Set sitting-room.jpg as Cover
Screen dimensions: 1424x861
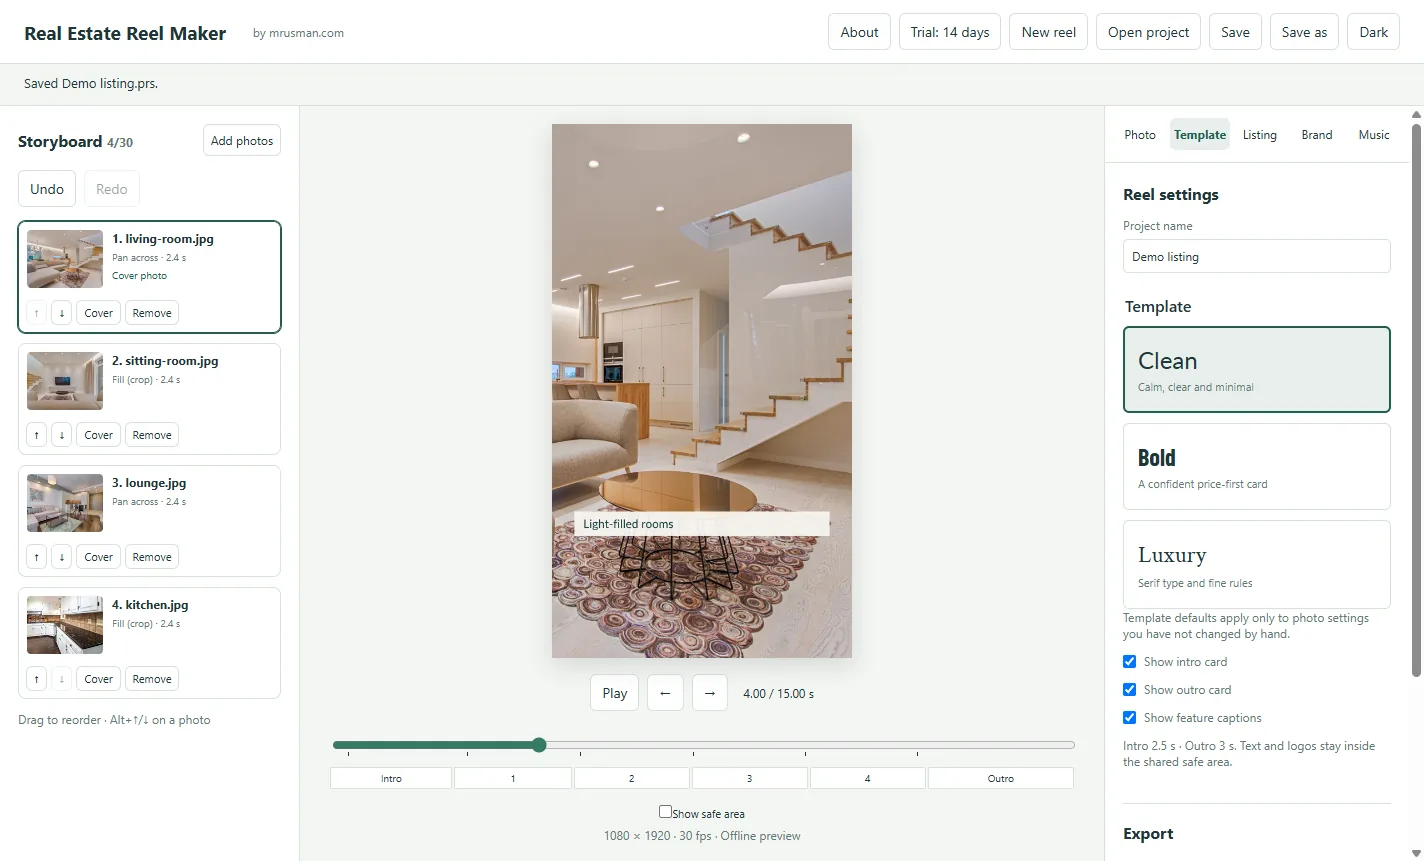click(98, 435)
